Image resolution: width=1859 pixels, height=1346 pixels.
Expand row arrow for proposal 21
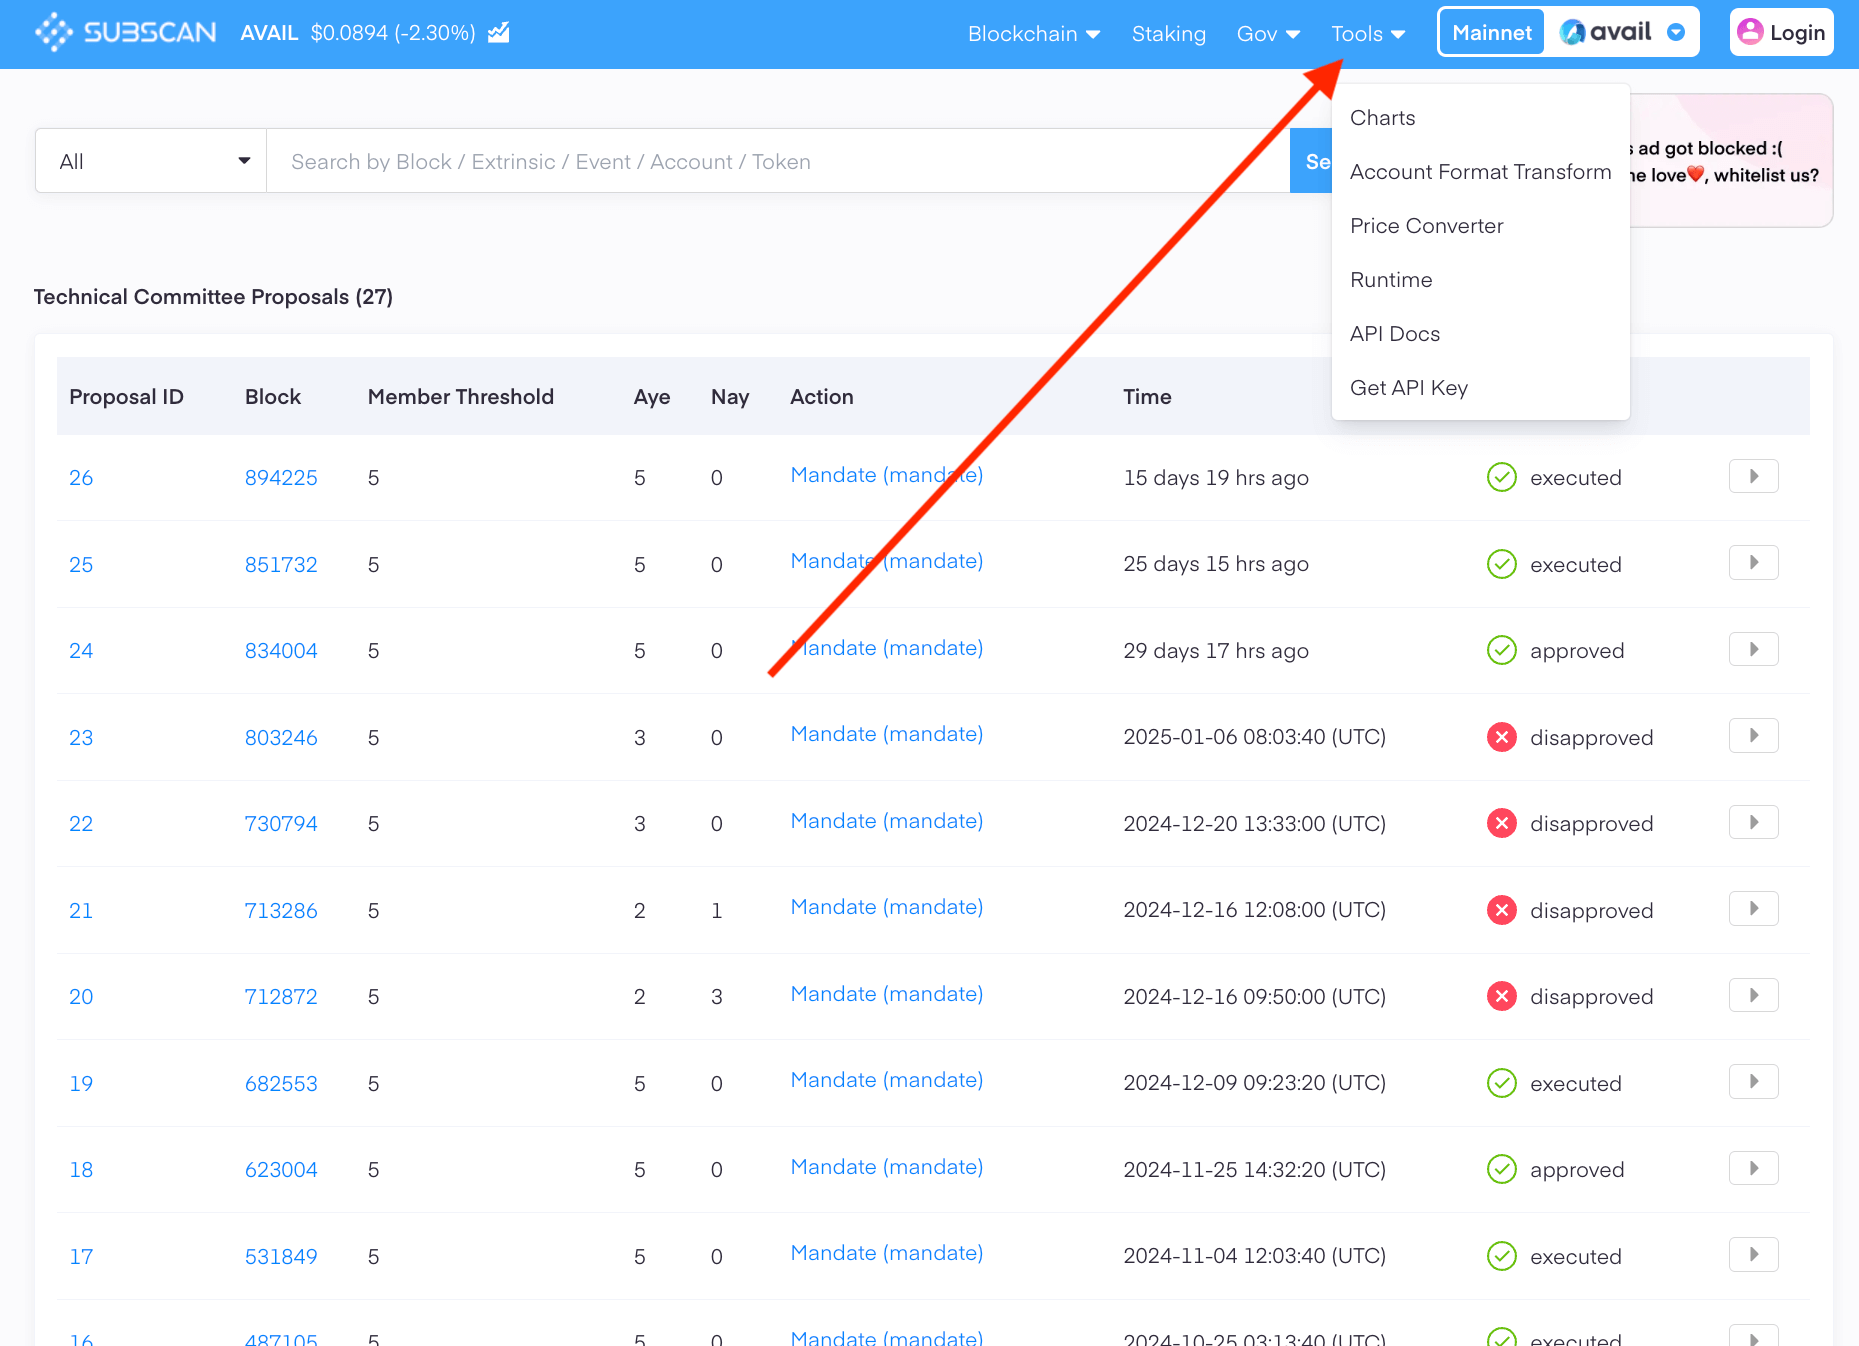point(1753,909)
